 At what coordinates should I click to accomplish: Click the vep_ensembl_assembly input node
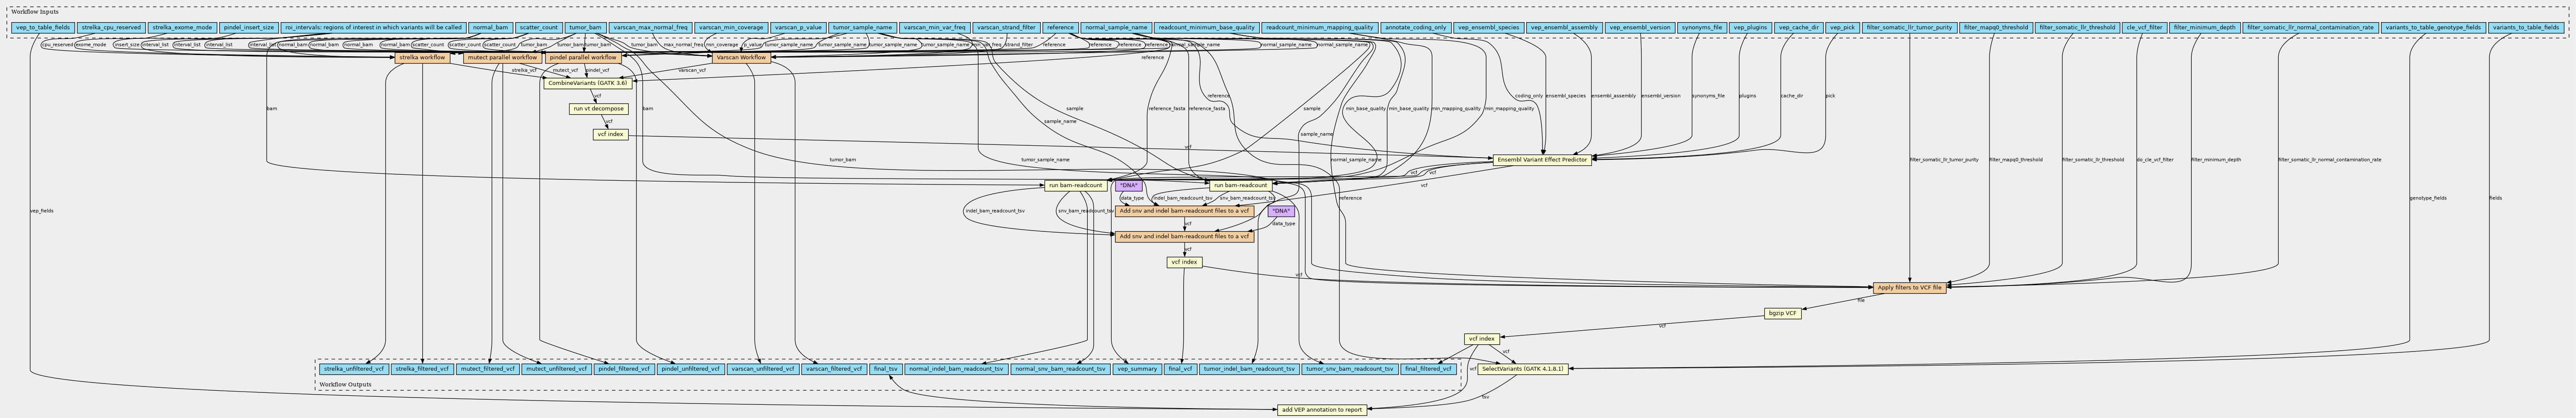tap(1564, 28)
